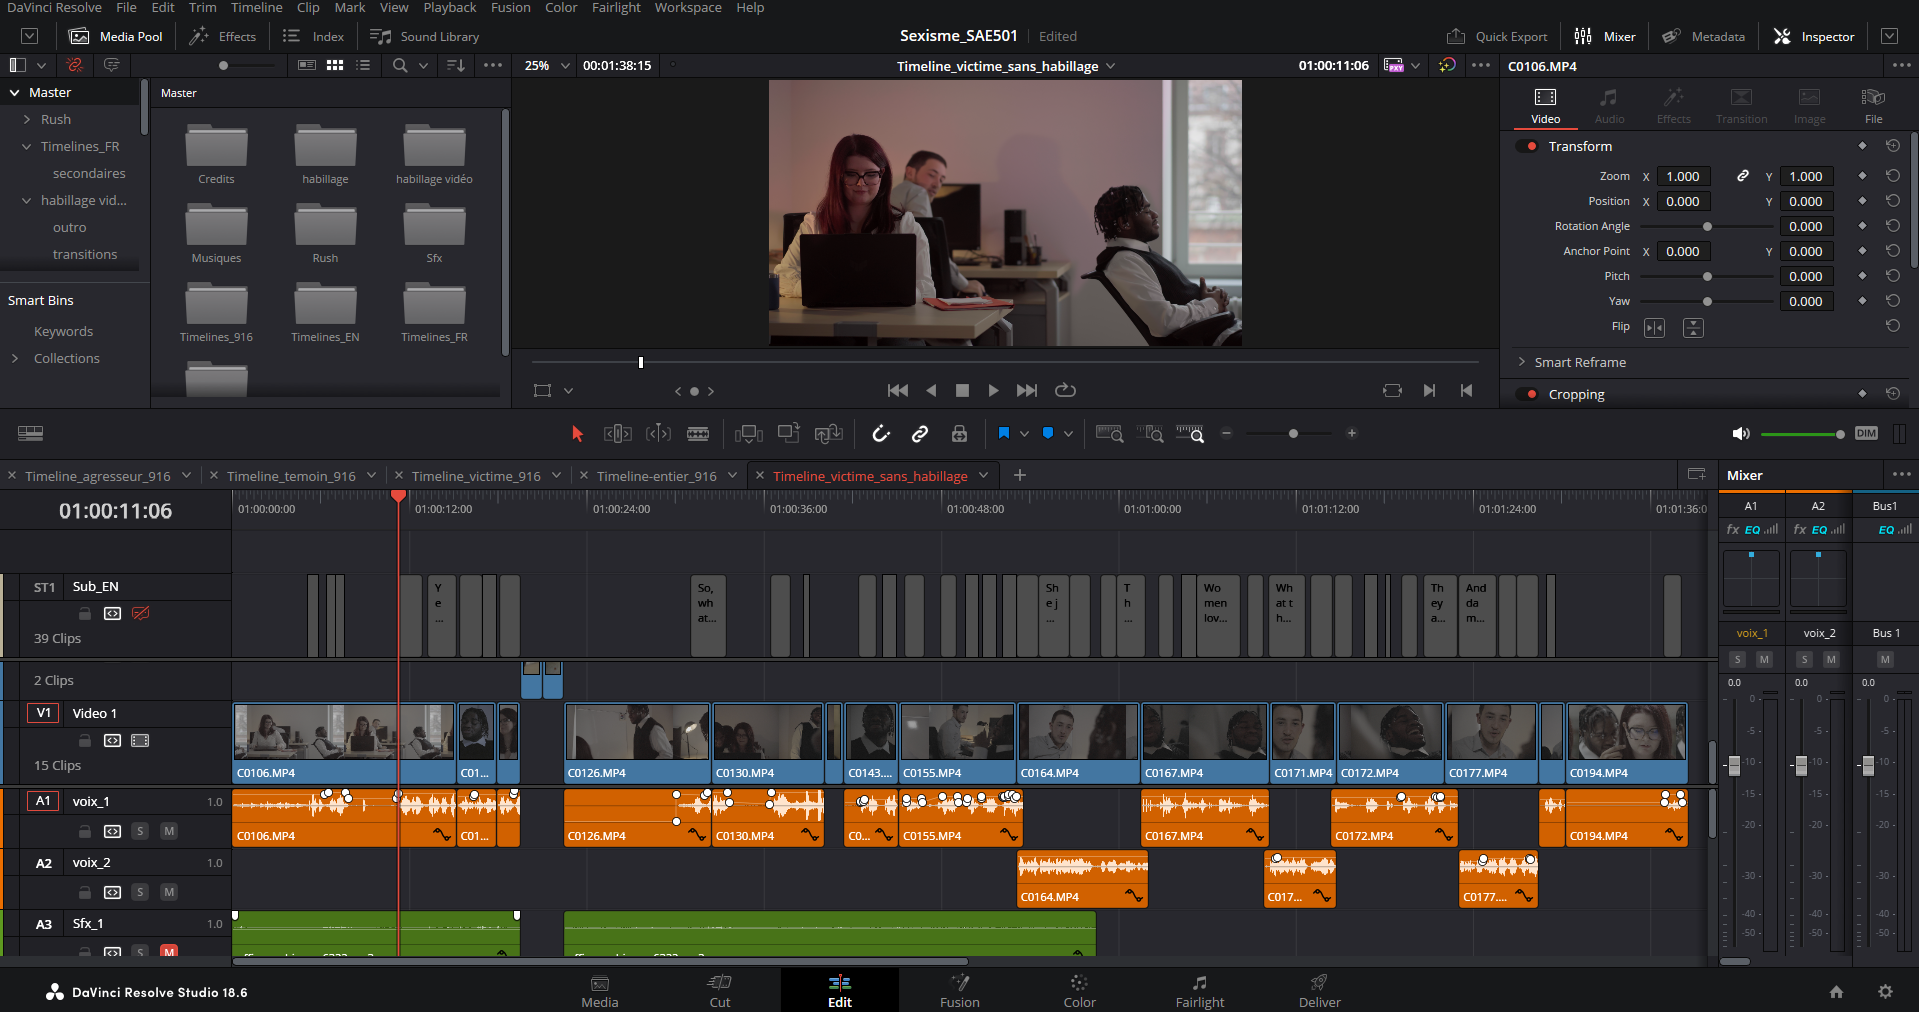The width and height of the screenshot is (1919, 1012).
Task: Solo the voix_2 audio track
Action: (140, 892)
